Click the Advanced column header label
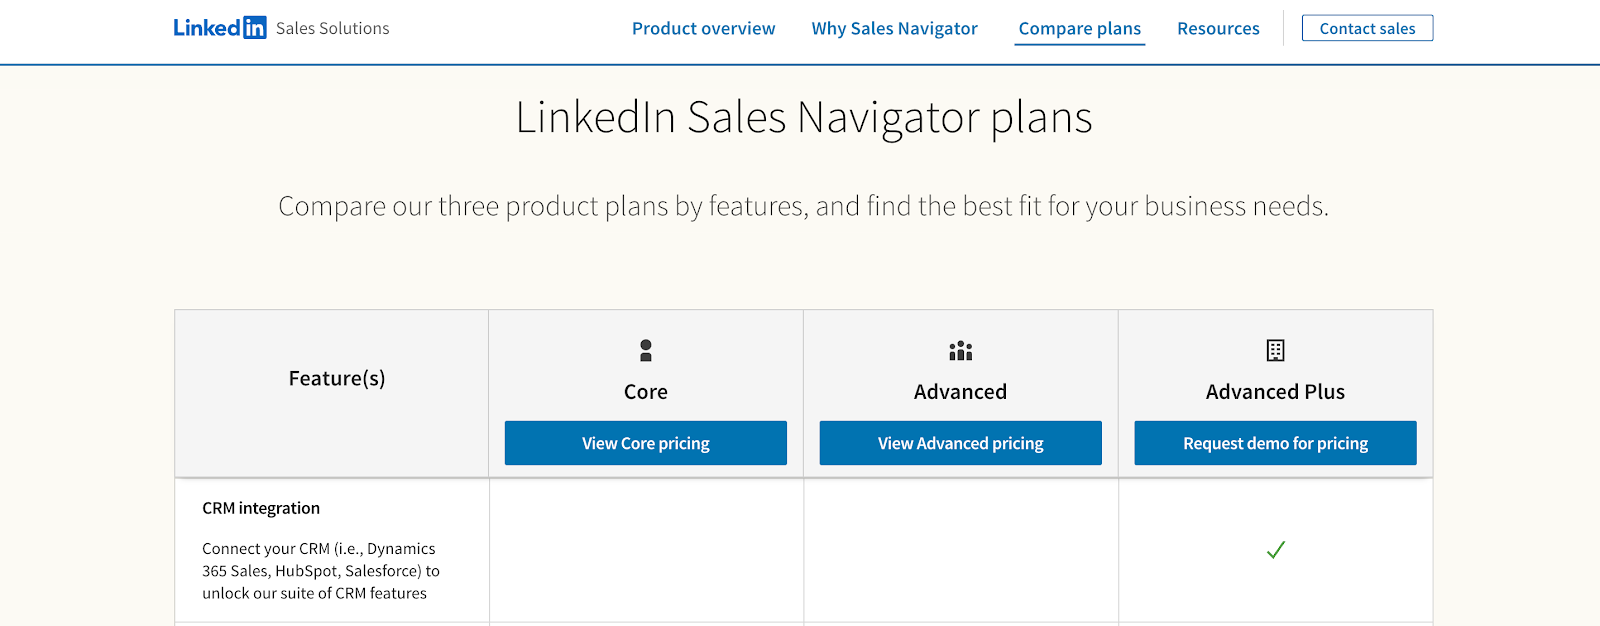This screenshot has width=1600, height=626. (959, 391)
